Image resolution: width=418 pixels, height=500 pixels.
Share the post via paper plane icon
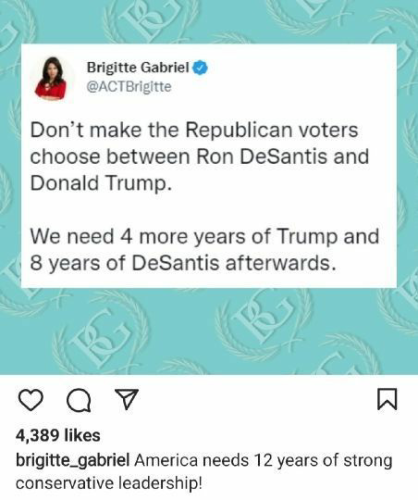(126, 399)
